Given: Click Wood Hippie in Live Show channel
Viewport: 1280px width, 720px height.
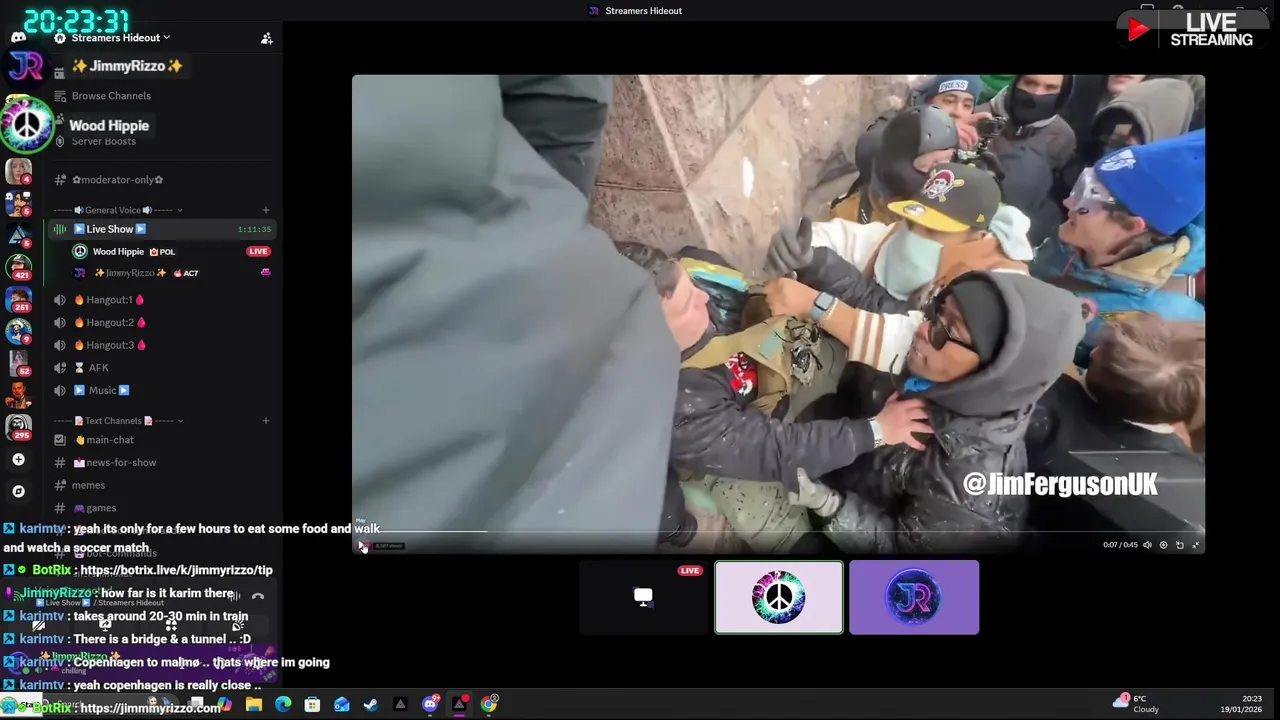Looking at the screenshot, I should 118,252.
